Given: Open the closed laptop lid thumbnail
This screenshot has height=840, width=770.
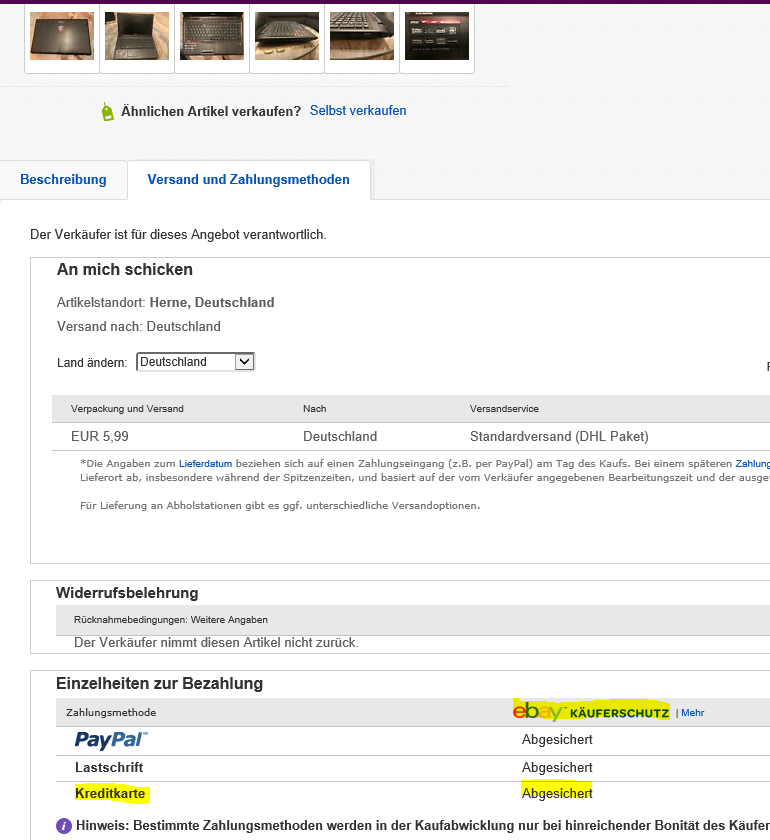Looking at the screenshot, I should pos(62,36).
